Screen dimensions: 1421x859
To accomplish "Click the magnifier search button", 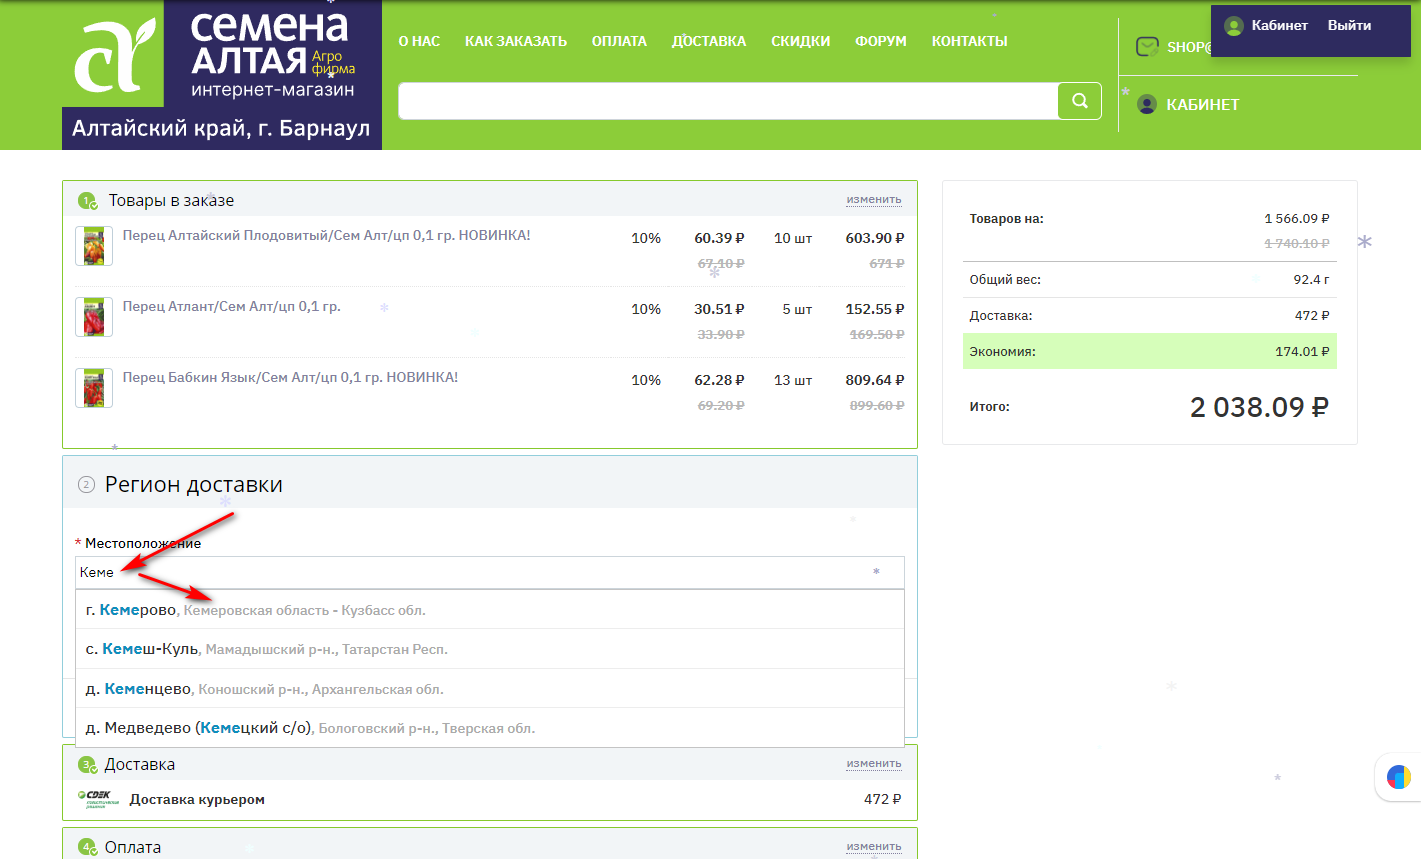I will coord(1079,101).
